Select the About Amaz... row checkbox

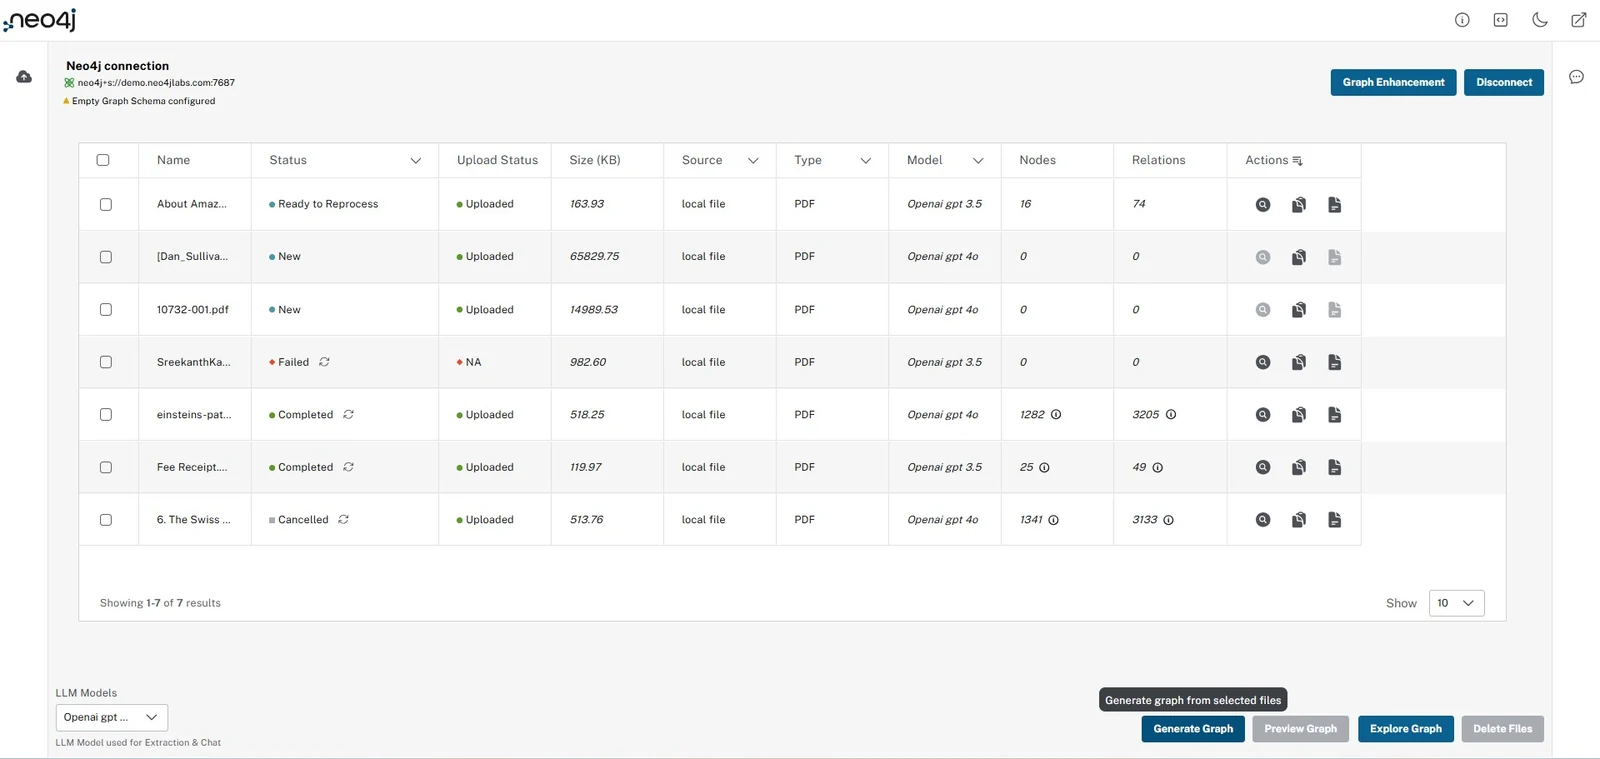(106, 204)
